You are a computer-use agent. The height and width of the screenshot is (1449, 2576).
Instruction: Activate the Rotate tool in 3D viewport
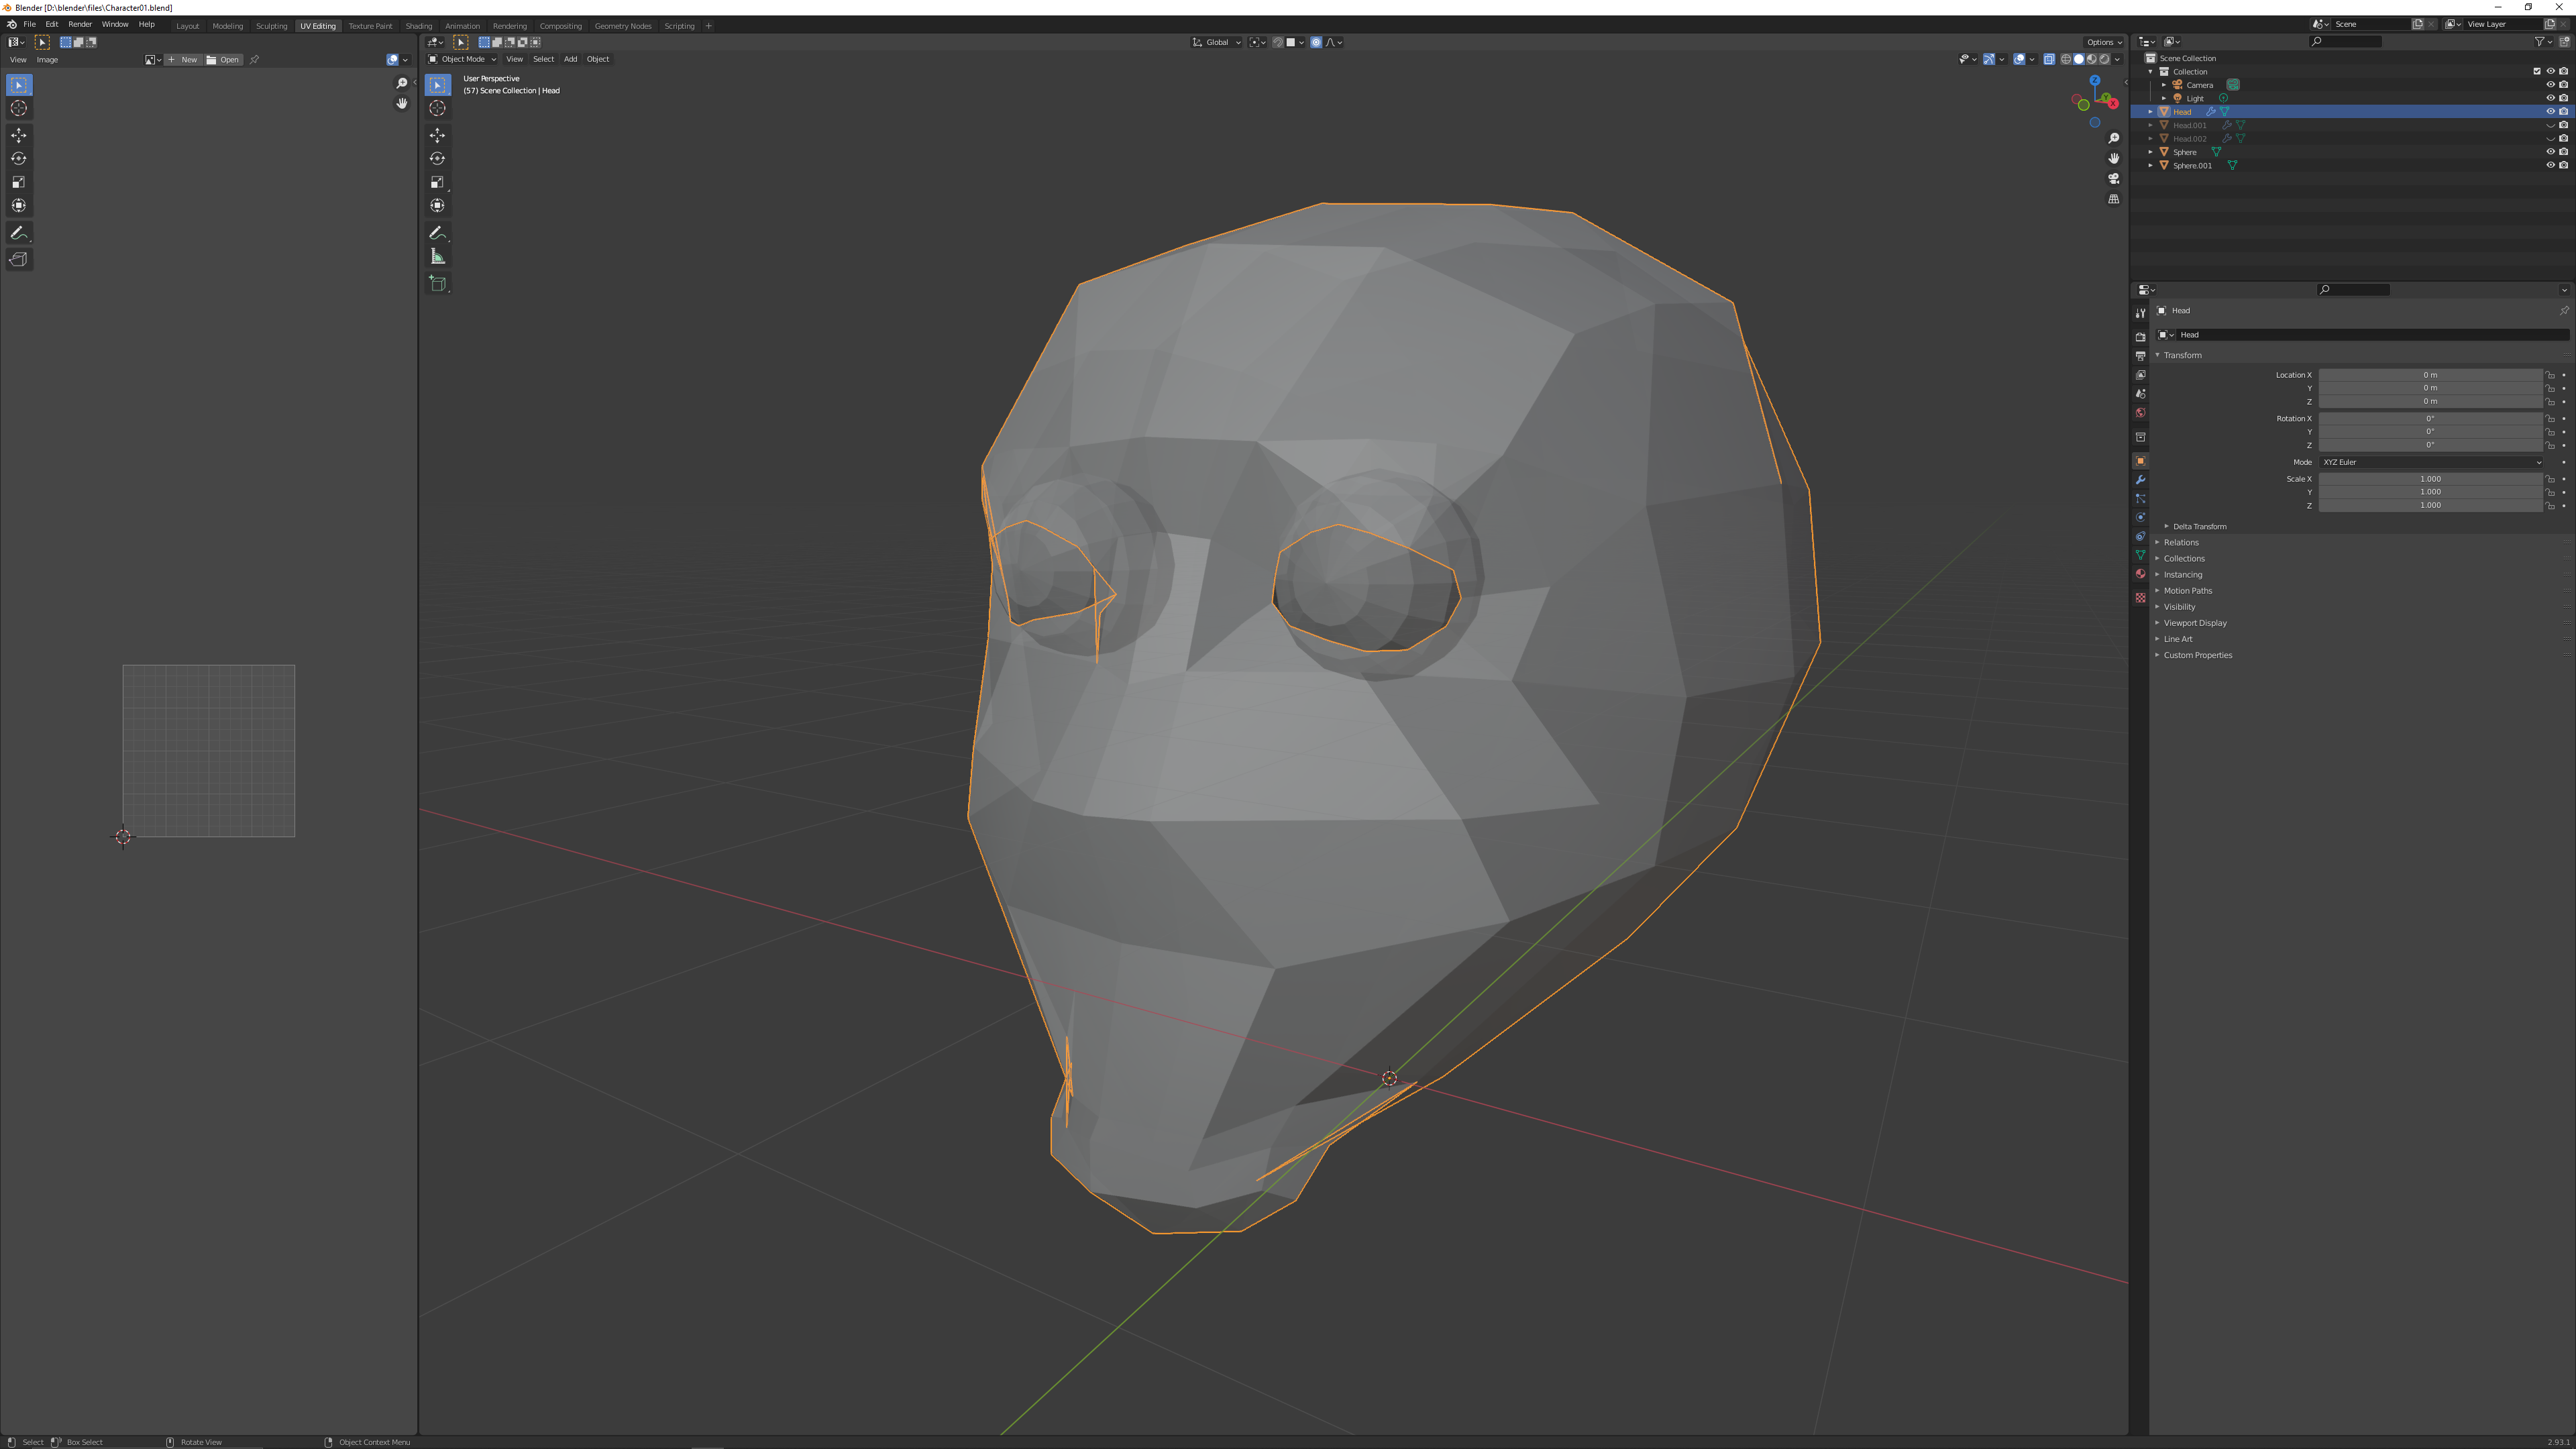pos(437,158)
